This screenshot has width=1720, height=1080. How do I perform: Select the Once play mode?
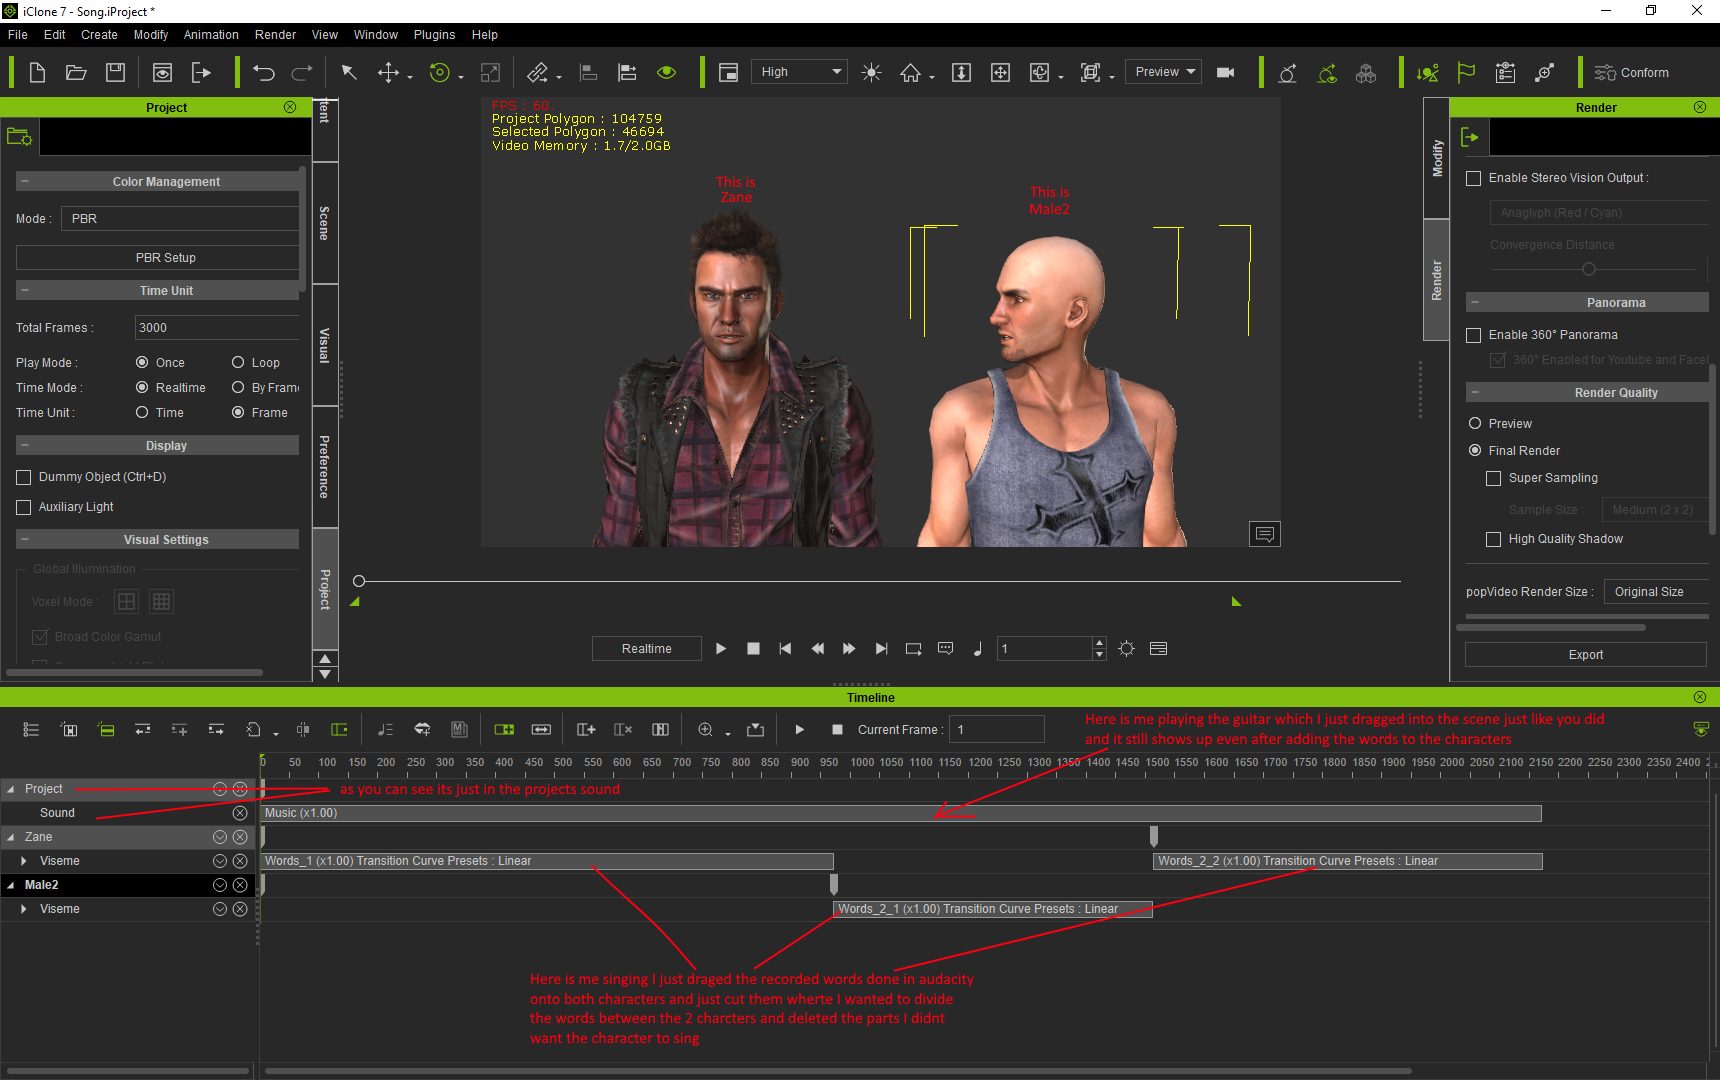[x=142, y=363]
